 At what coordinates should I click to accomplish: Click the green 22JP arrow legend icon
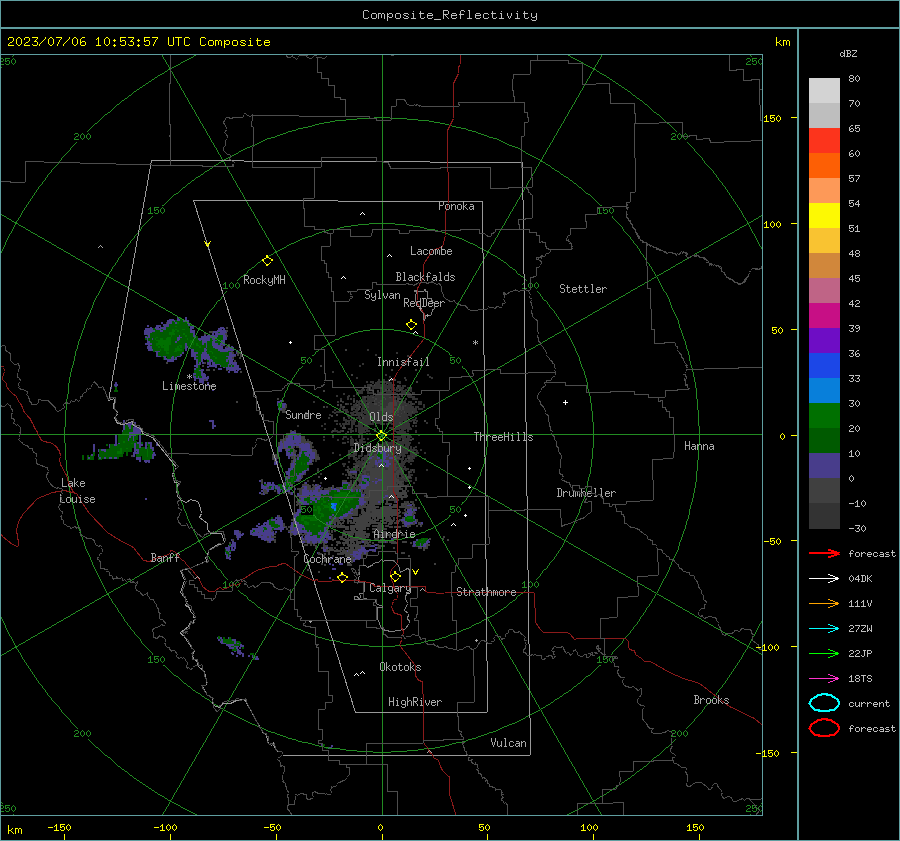pyautogui.click(x=824, y=653)
